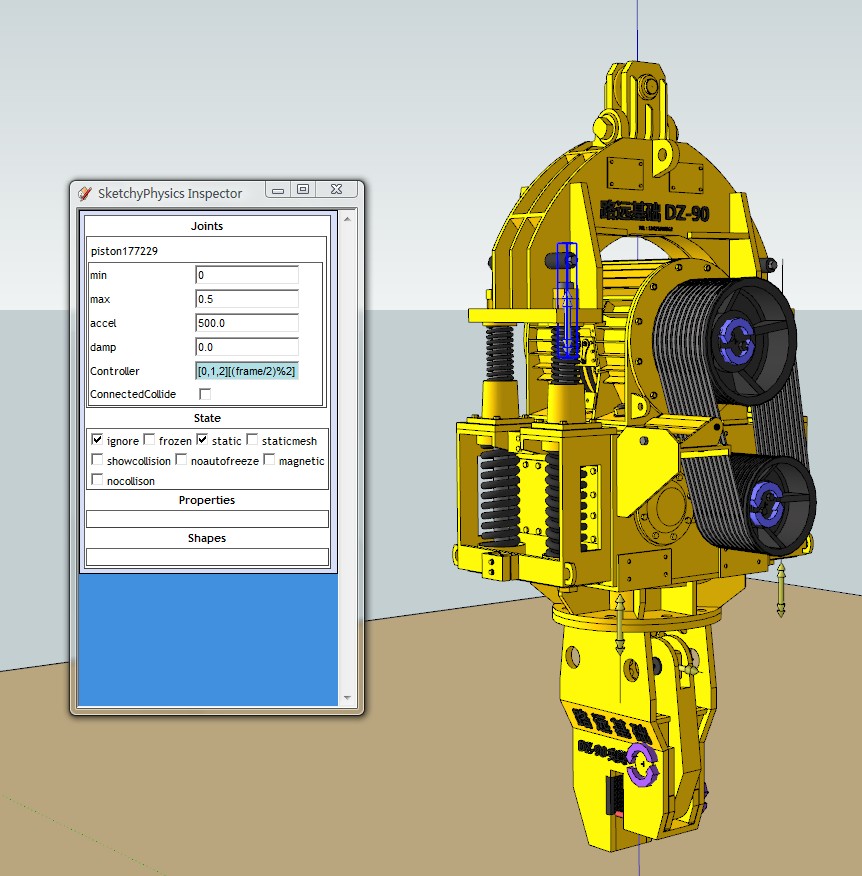The image size is (862, 876).
Task: Click the SketchyPhysics Inspector title icon
Action: coord(85,193)
